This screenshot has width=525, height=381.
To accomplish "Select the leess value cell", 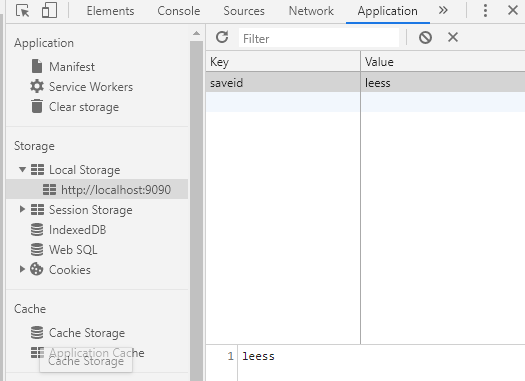I will pos(443,82).
